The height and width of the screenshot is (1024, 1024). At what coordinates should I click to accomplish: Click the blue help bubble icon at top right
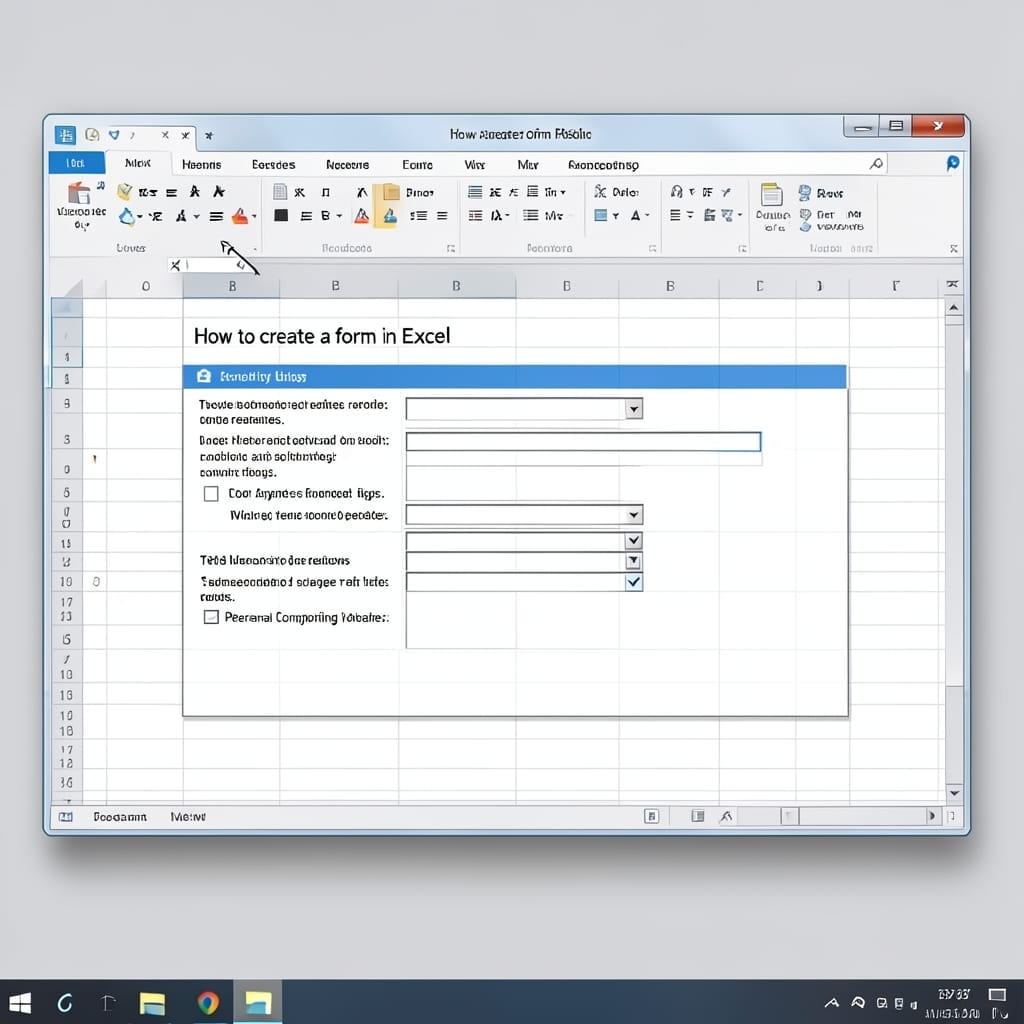click(953, 163)
